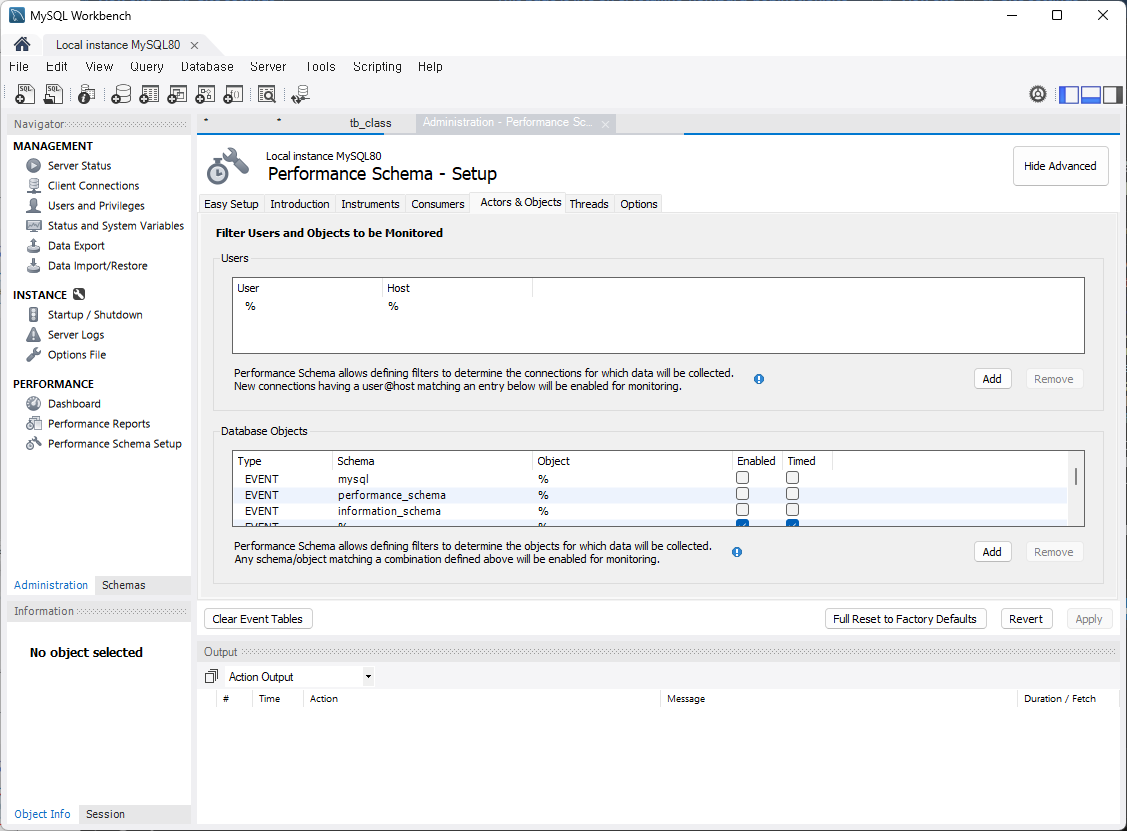Check Timed for the mysql EVENT row

click(792, 478)
